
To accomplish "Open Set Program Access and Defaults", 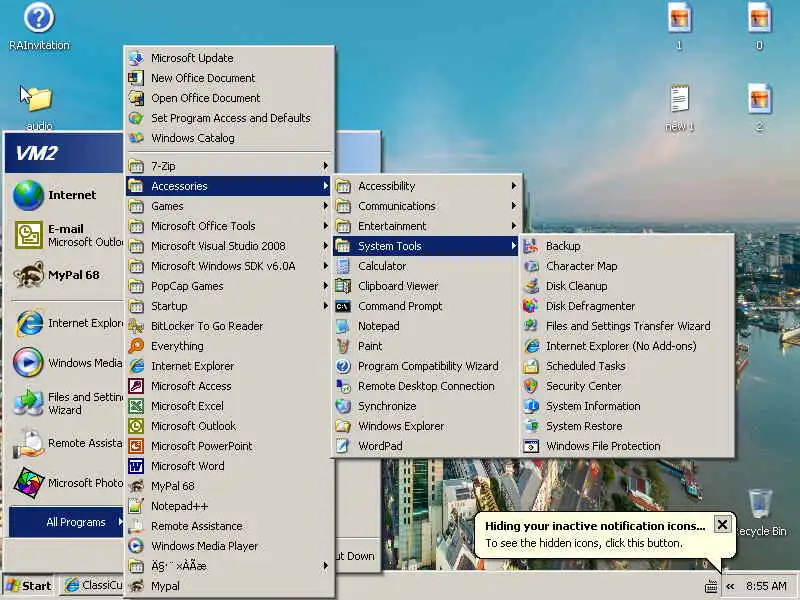I will [x=229, y=118].
